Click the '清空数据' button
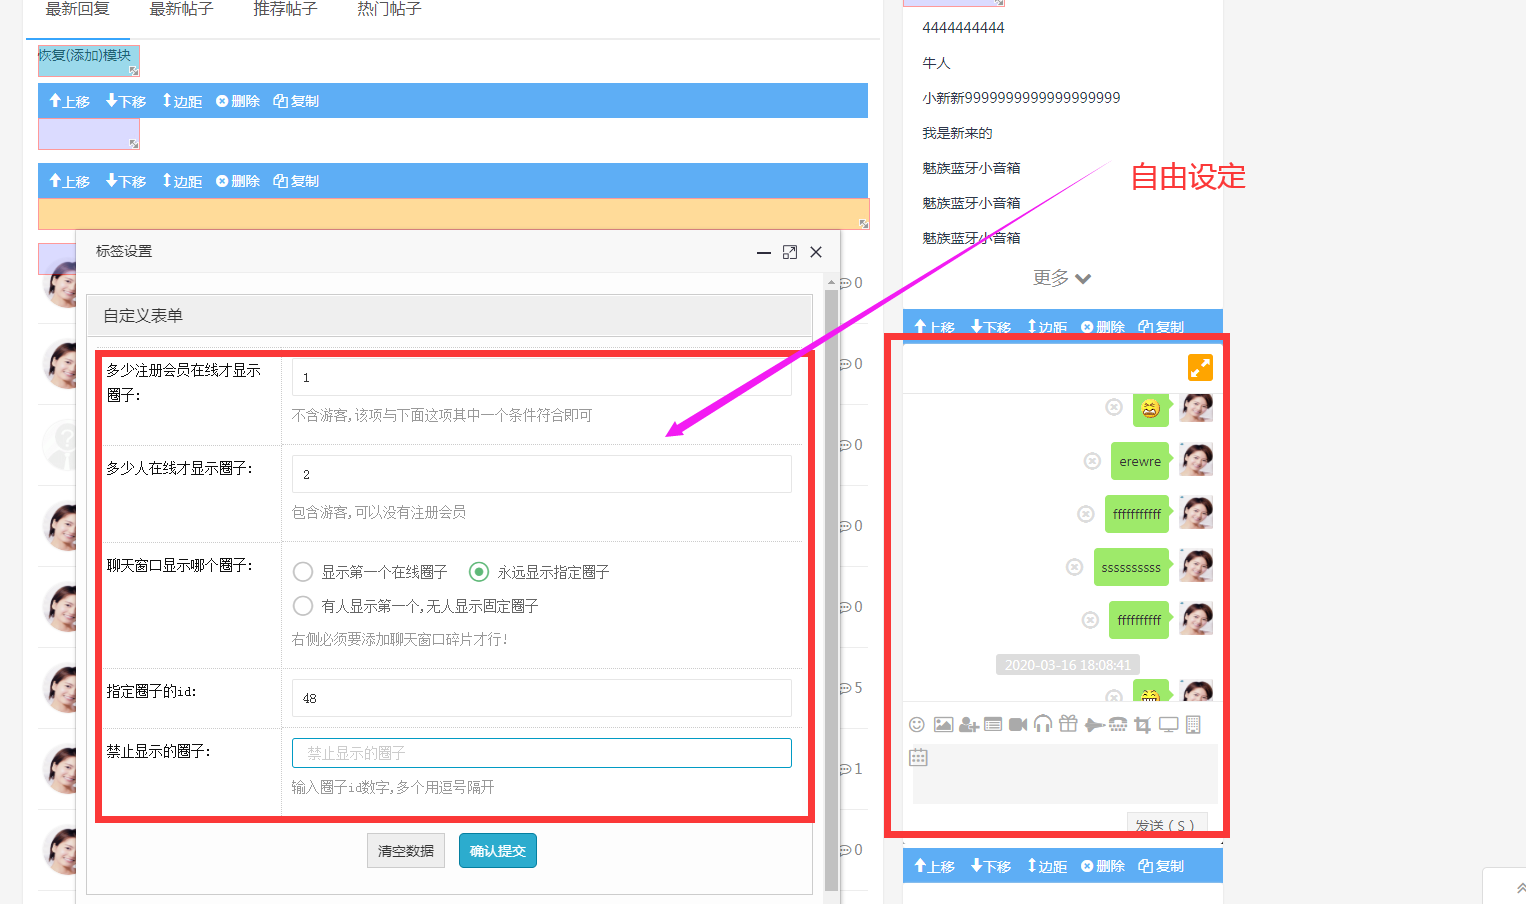Viewport: 1526px width, 904px height. click(x=405, y=851)
